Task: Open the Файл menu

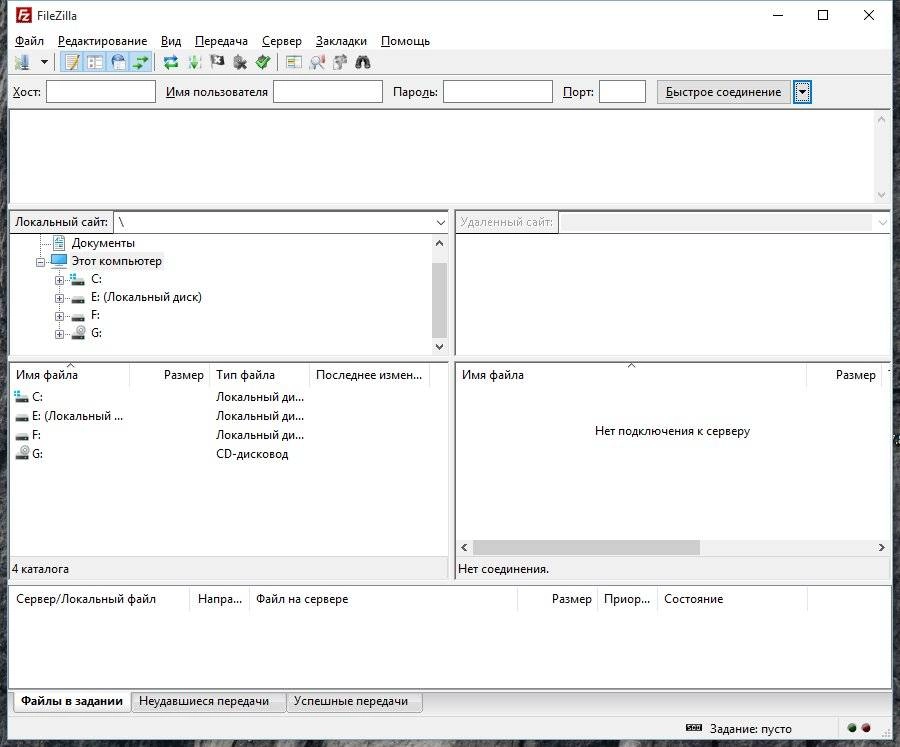Action: pyautogui.click(x=29, y=41)
